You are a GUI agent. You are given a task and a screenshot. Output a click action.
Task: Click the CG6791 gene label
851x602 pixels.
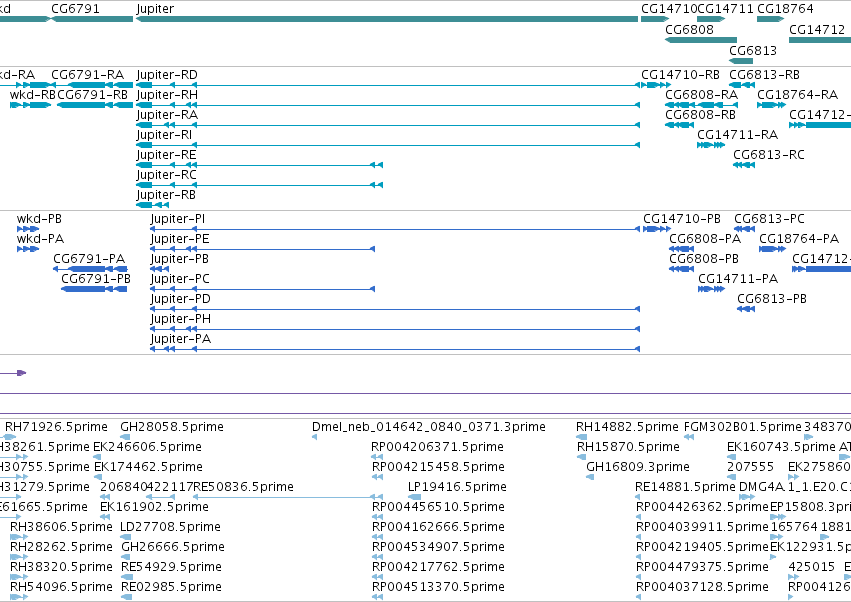pyautogui.click(x=75, y=9)
